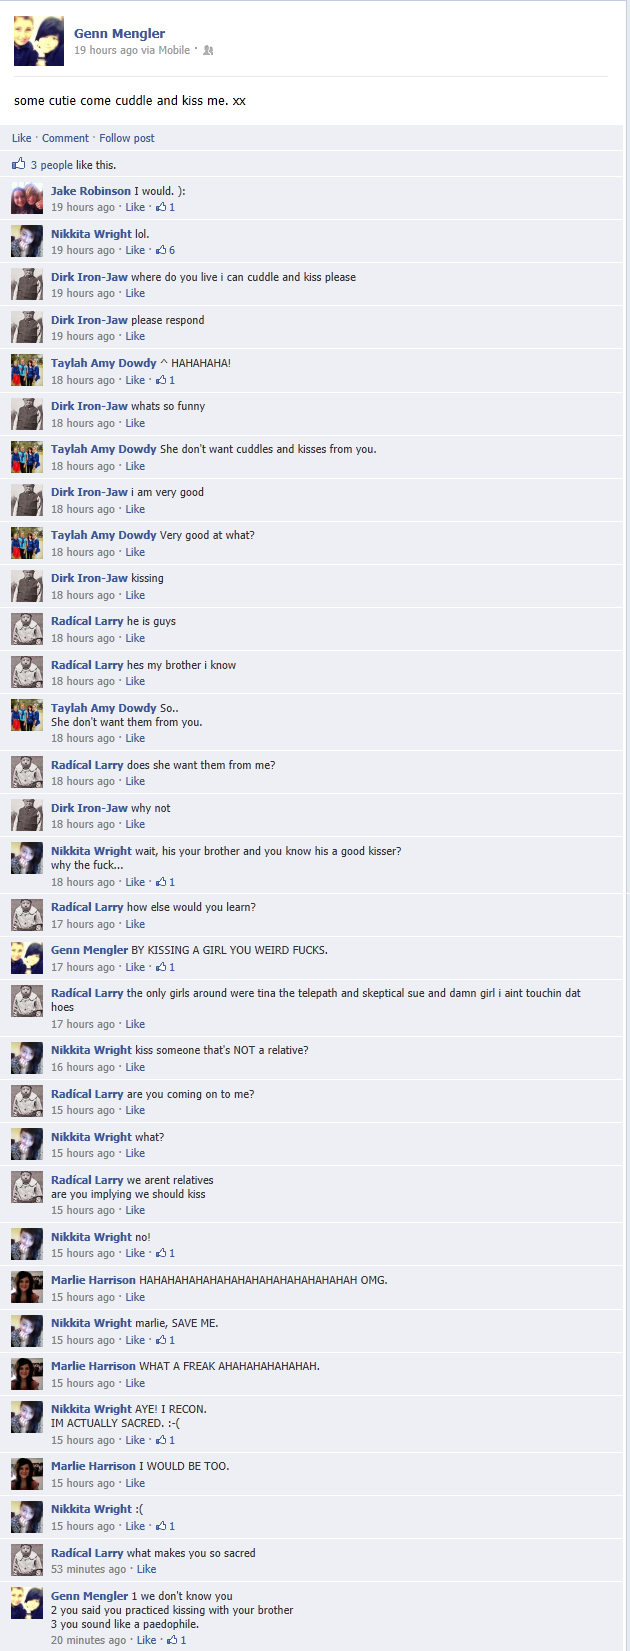Open the '3 people' likers list
Image resolution: width=630 pixels, height=1651 pixels.
coord(51,165)
